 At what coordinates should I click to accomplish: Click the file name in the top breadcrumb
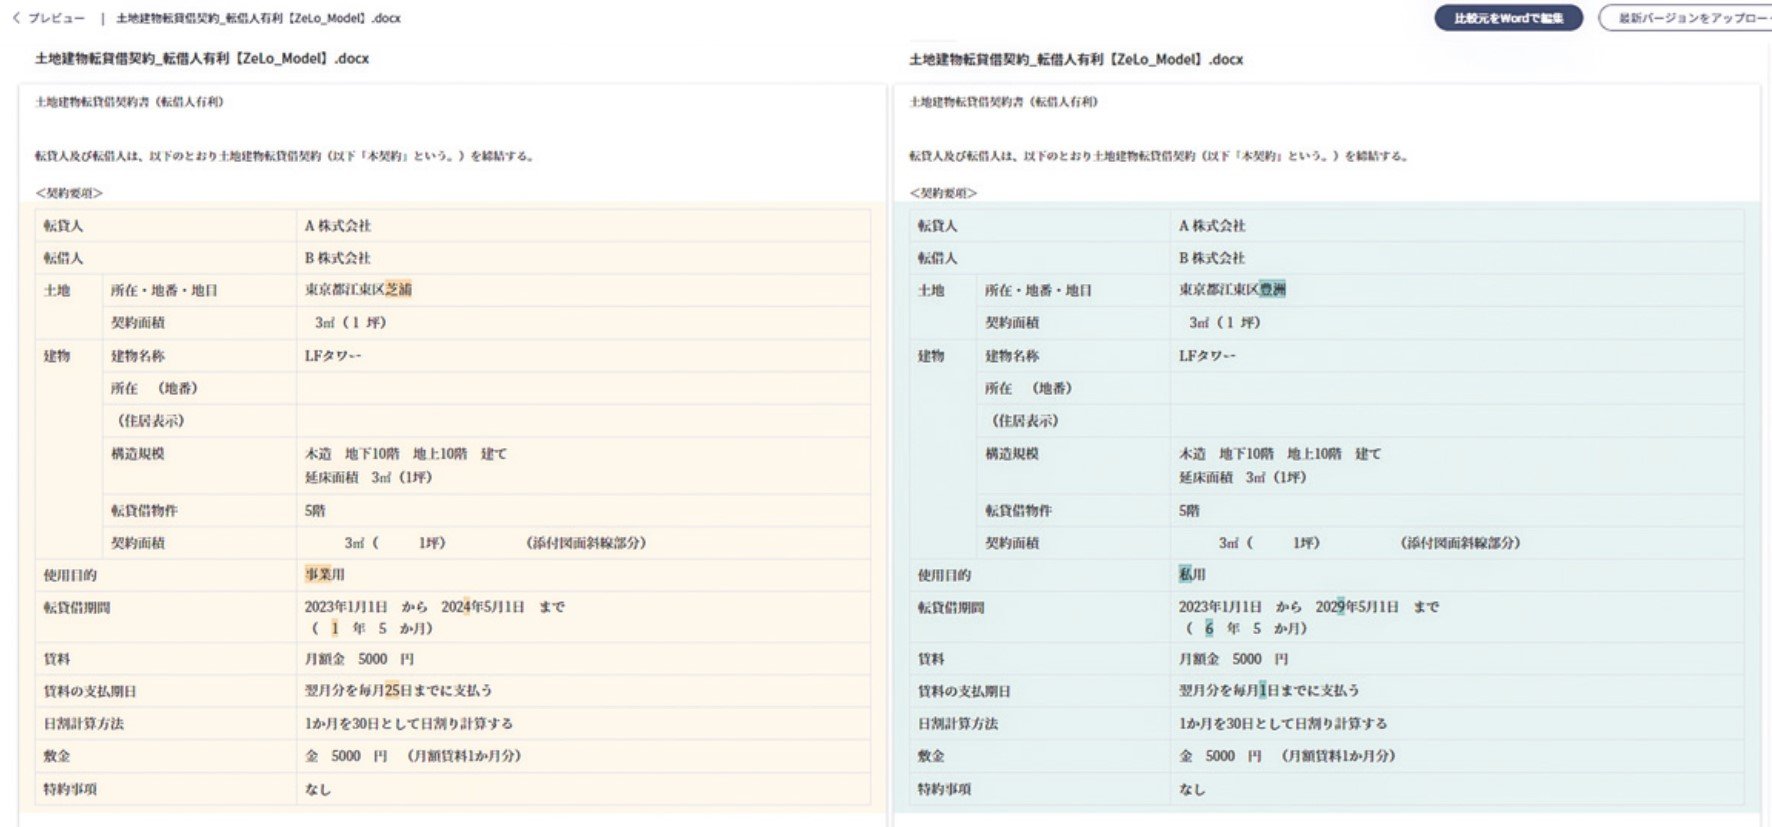(258, 18)
